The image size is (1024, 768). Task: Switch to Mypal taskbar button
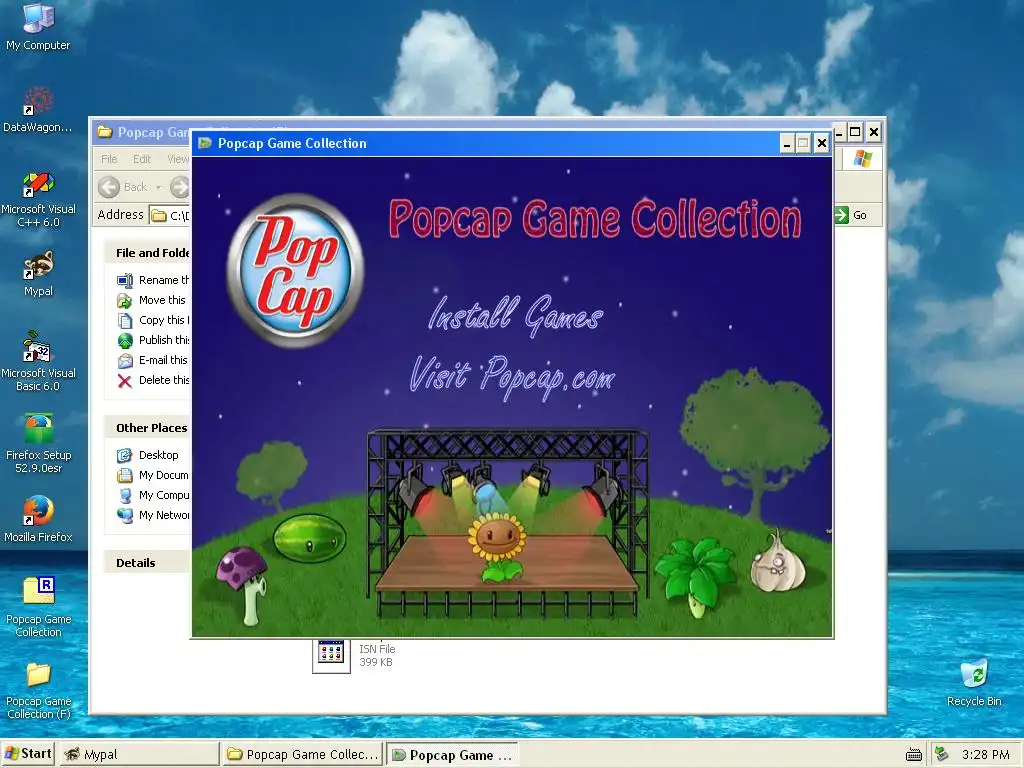pyautogui.click(x=140, y=754)
